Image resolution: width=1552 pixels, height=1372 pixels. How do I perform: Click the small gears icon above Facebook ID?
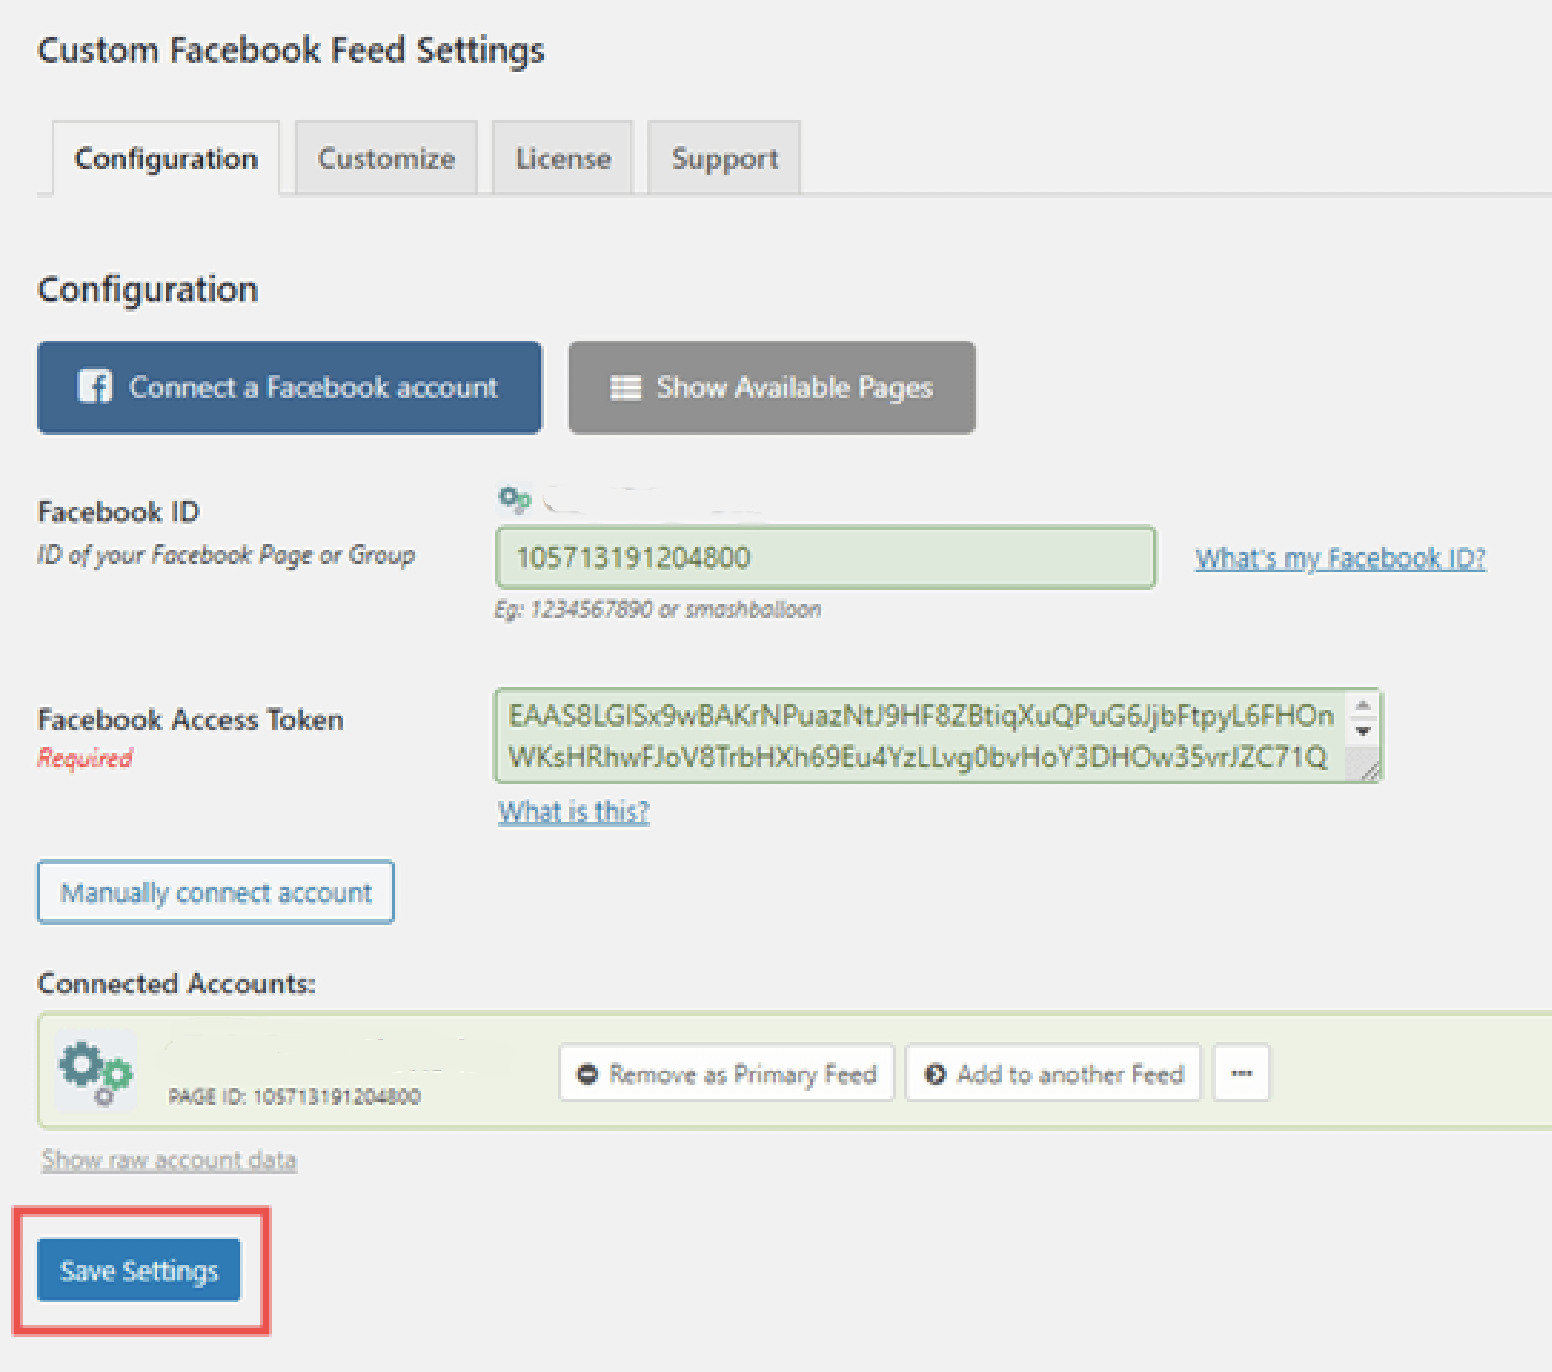(x=515, y=498)
